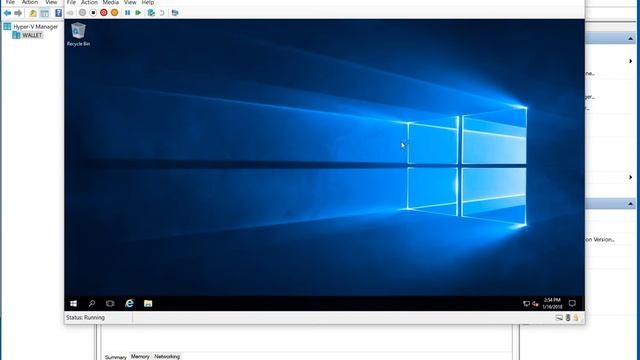Shut down the VM with the red icon
The image size is (640, 360).
tap(104, 13)
